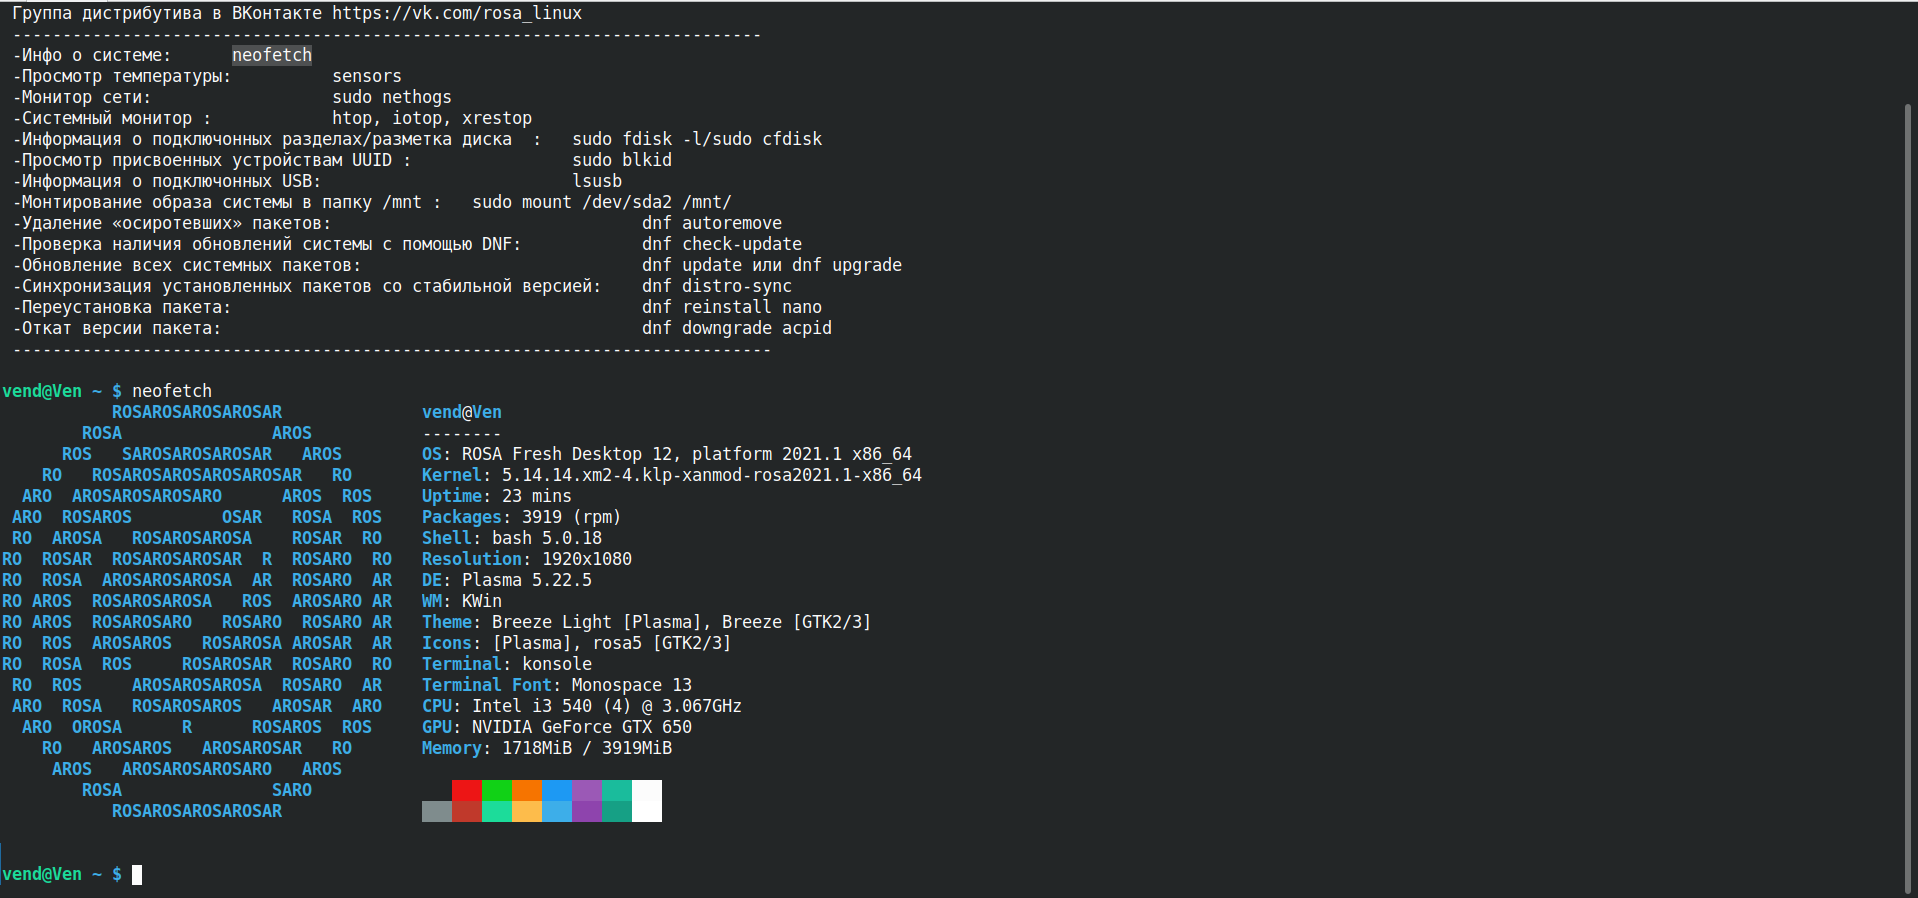Click the "dnf downgrade acpid" command text
This screenshot has height=898, width=1918.
click(x=737, y=328)
